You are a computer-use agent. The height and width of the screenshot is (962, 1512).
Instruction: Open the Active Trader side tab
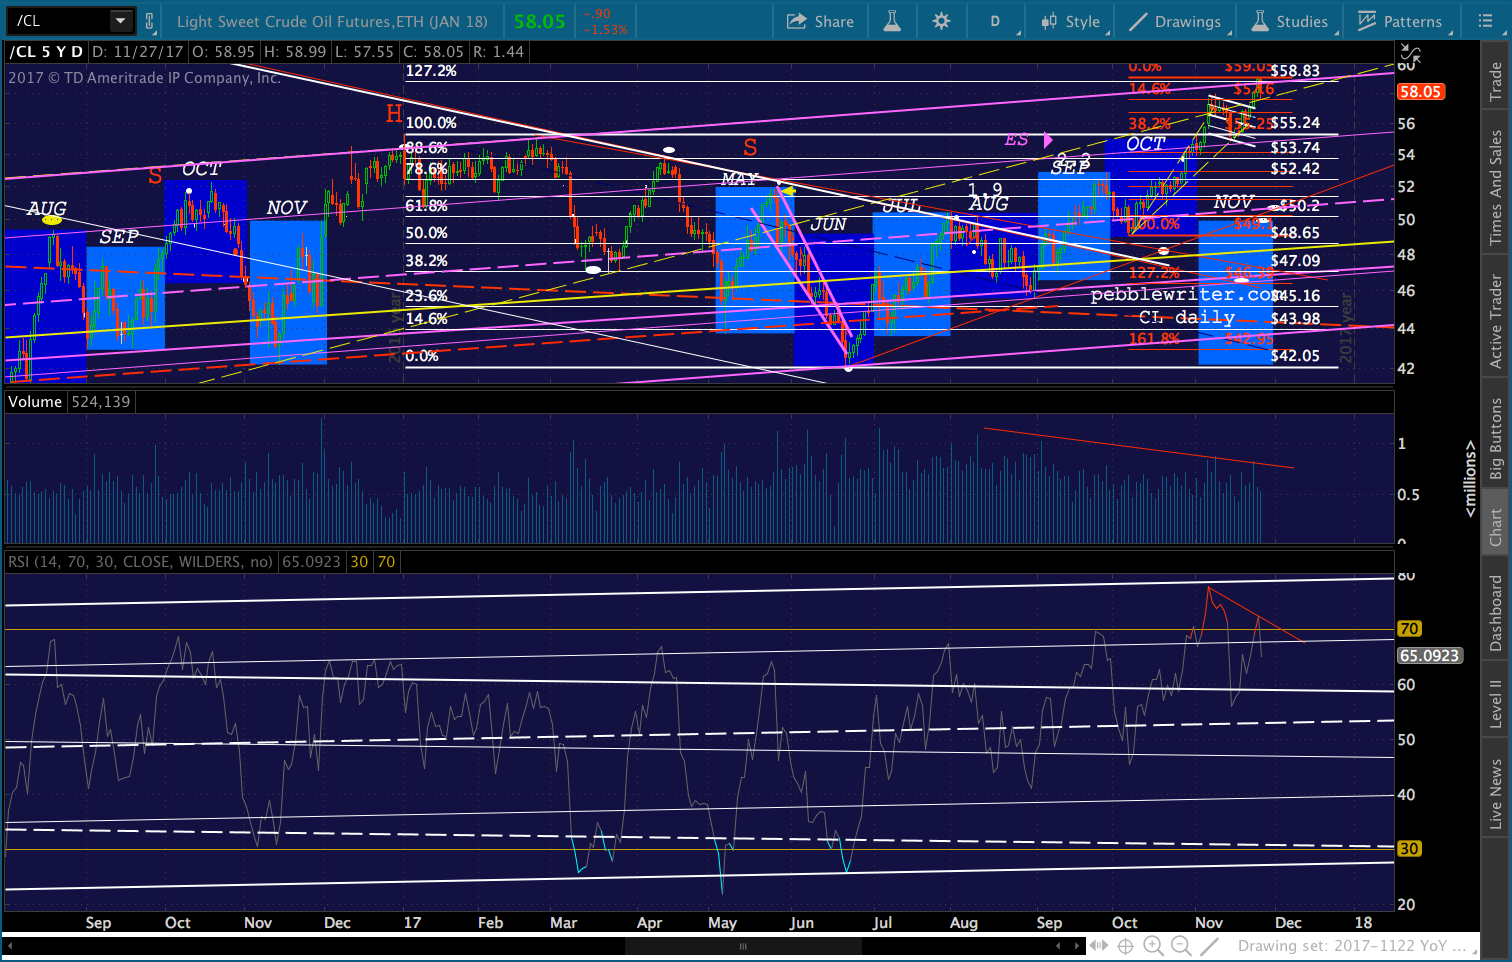tap(1496, 322)
